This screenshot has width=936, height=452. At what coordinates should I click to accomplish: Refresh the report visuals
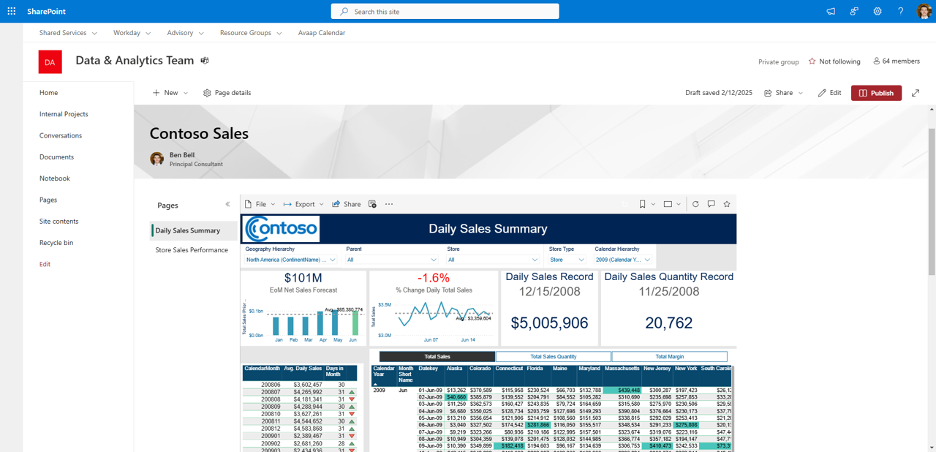(695, 204)
